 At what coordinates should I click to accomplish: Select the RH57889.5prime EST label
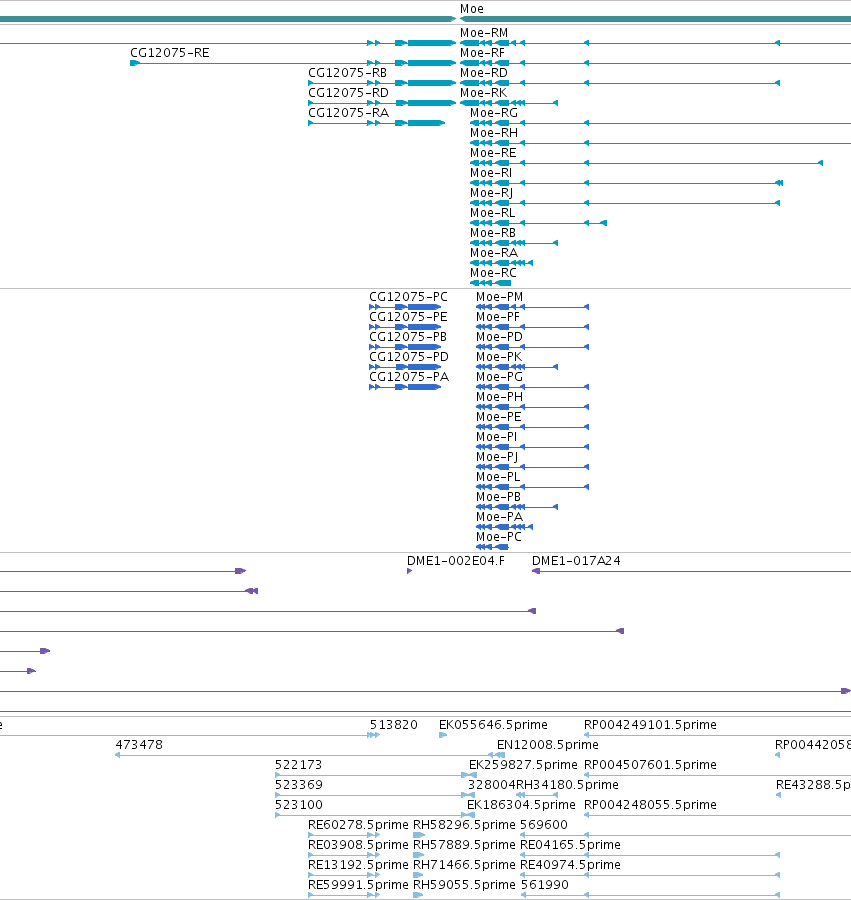pos(464,845)
